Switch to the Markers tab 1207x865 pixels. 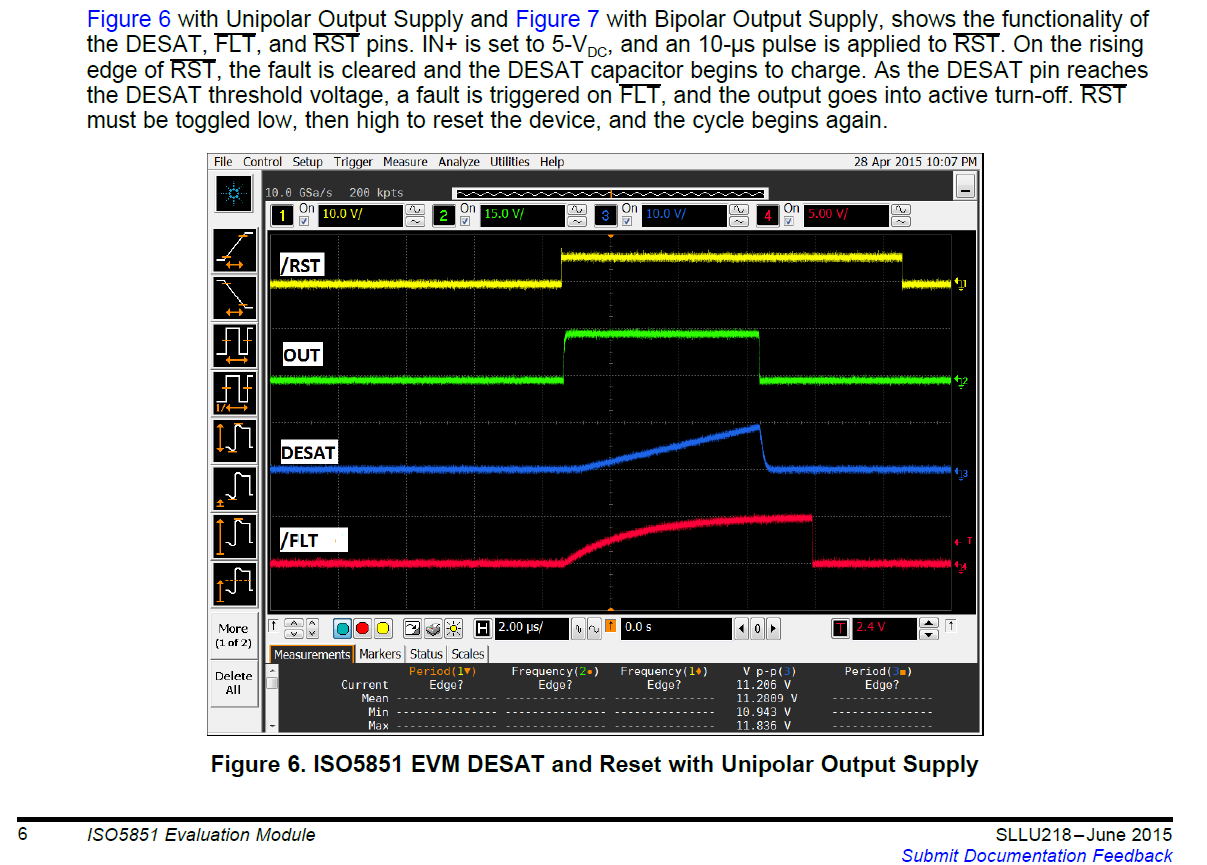[x=380, y=654]
